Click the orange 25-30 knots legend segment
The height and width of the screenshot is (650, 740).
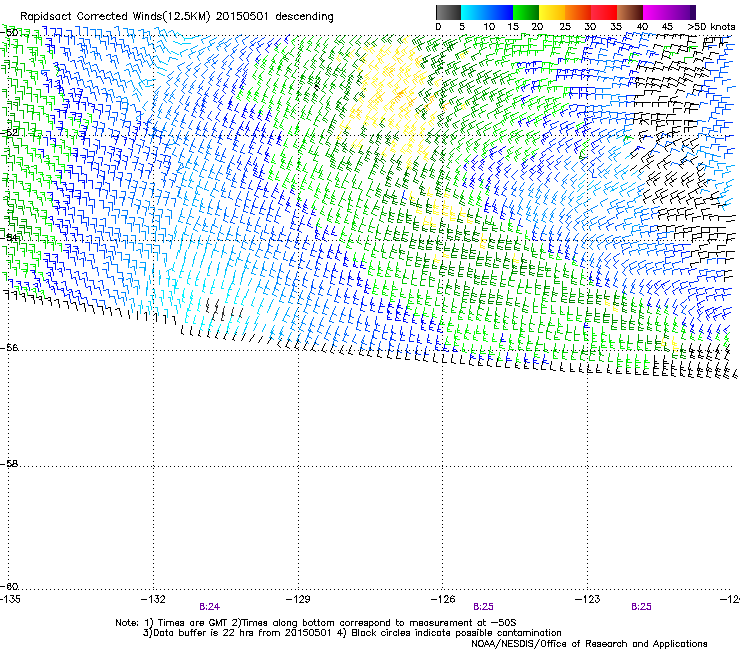click(578, 12)
